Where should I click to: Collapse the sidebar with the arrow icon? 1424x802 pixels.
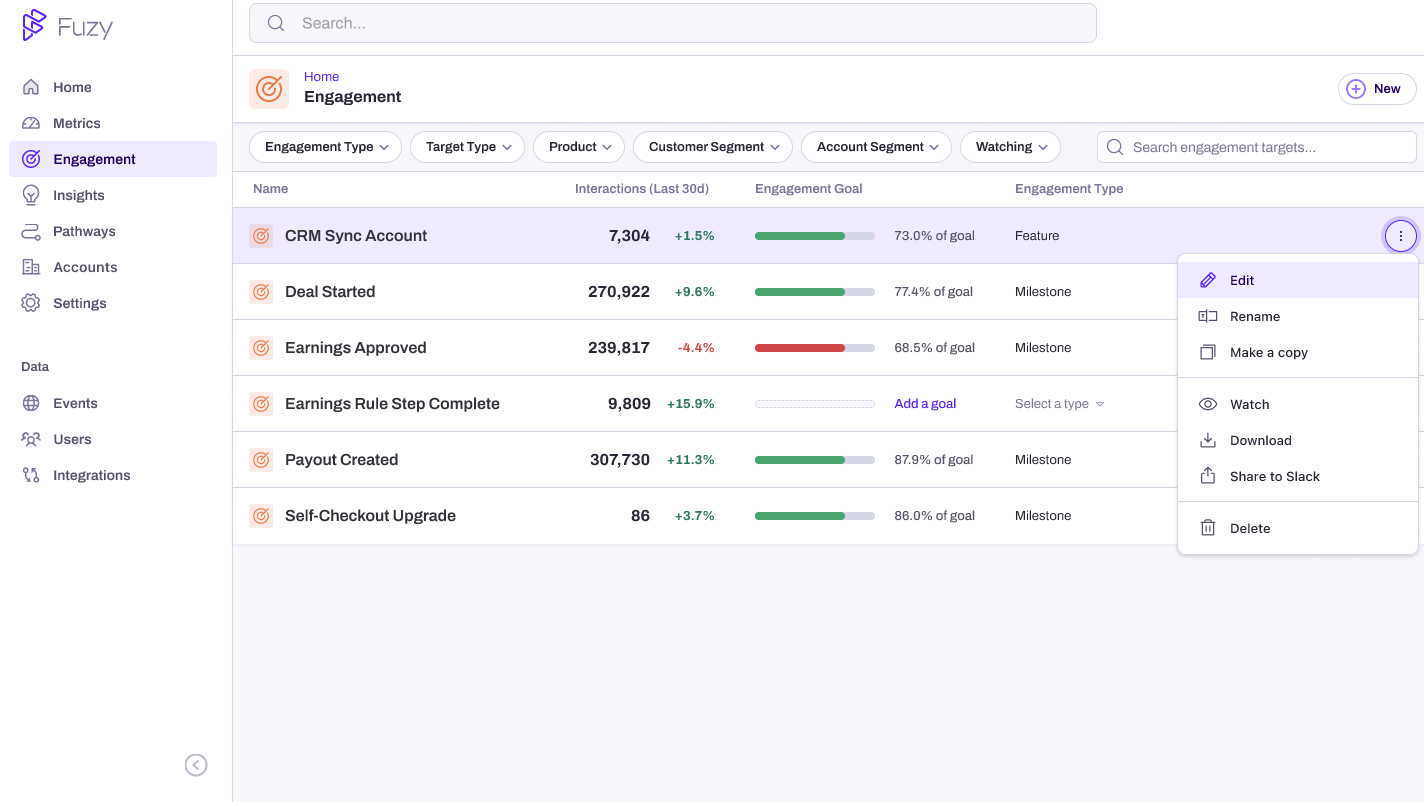(x=196, y=765)
